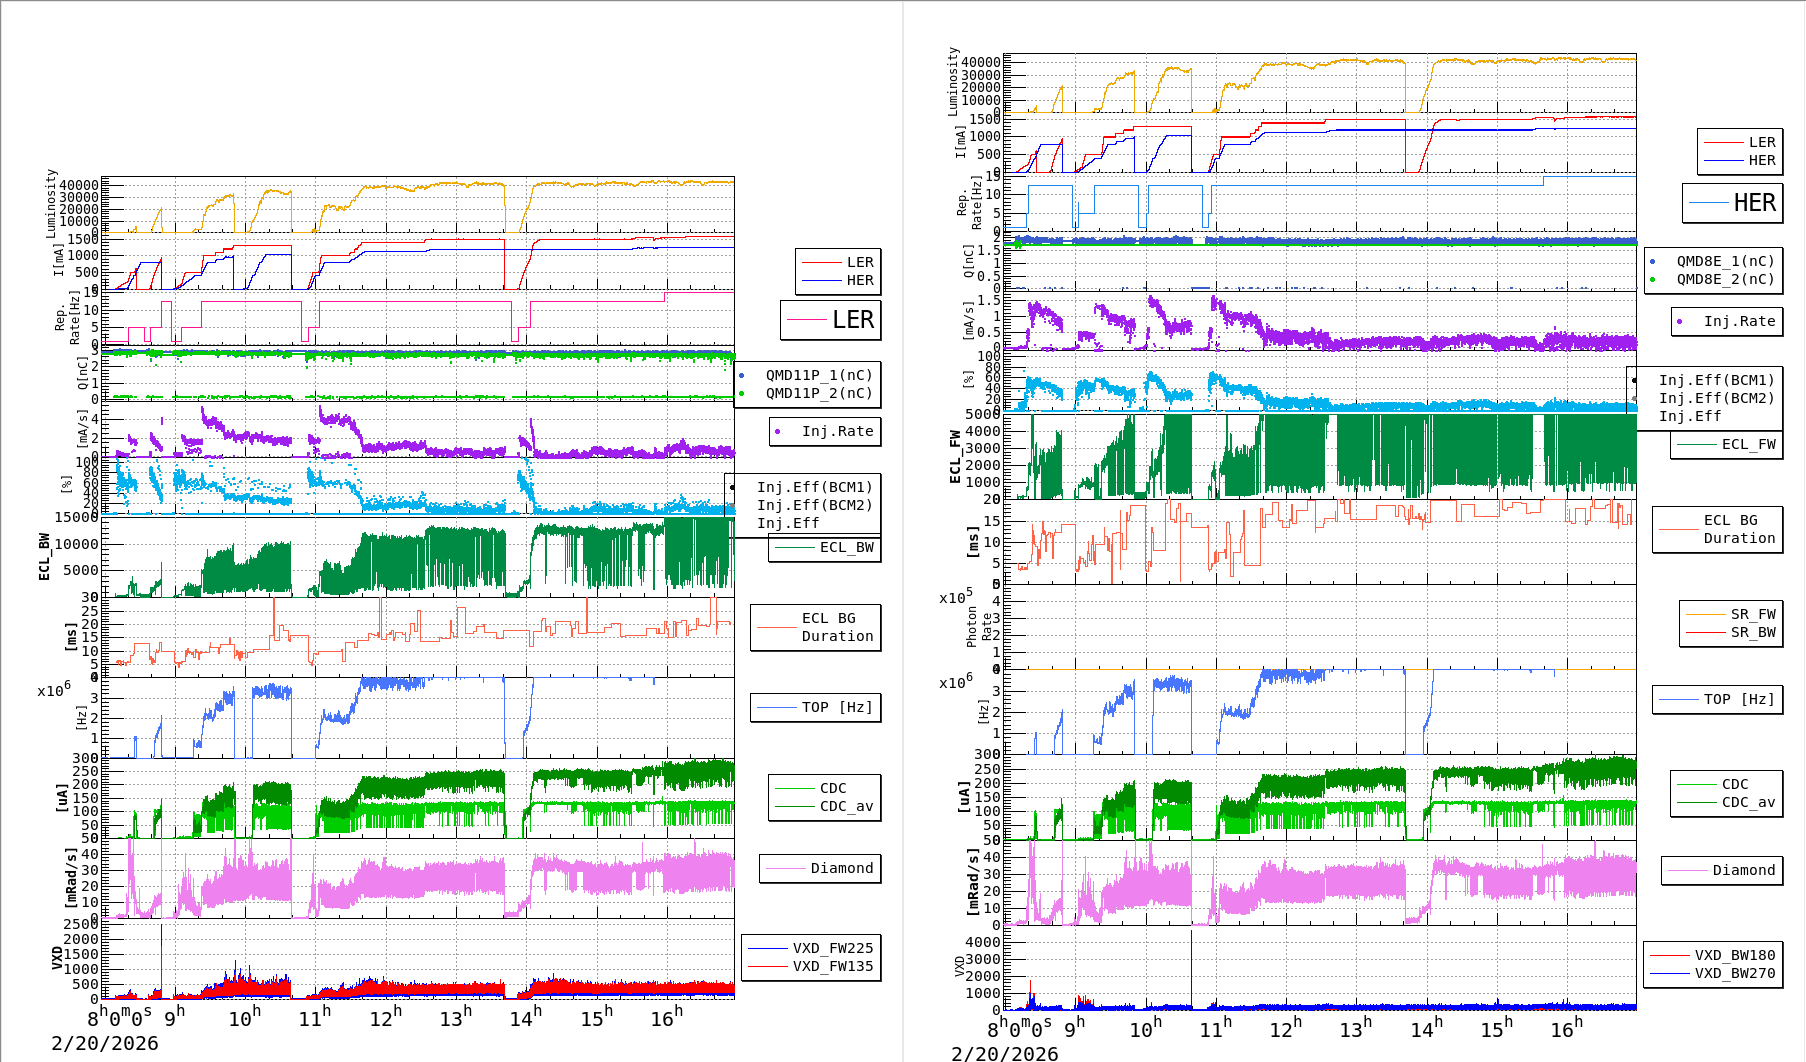This screenshot has height=1062, width=1806.
Task: Click ECL BG Duration legend in right panel
Action: coord(1738,529)
